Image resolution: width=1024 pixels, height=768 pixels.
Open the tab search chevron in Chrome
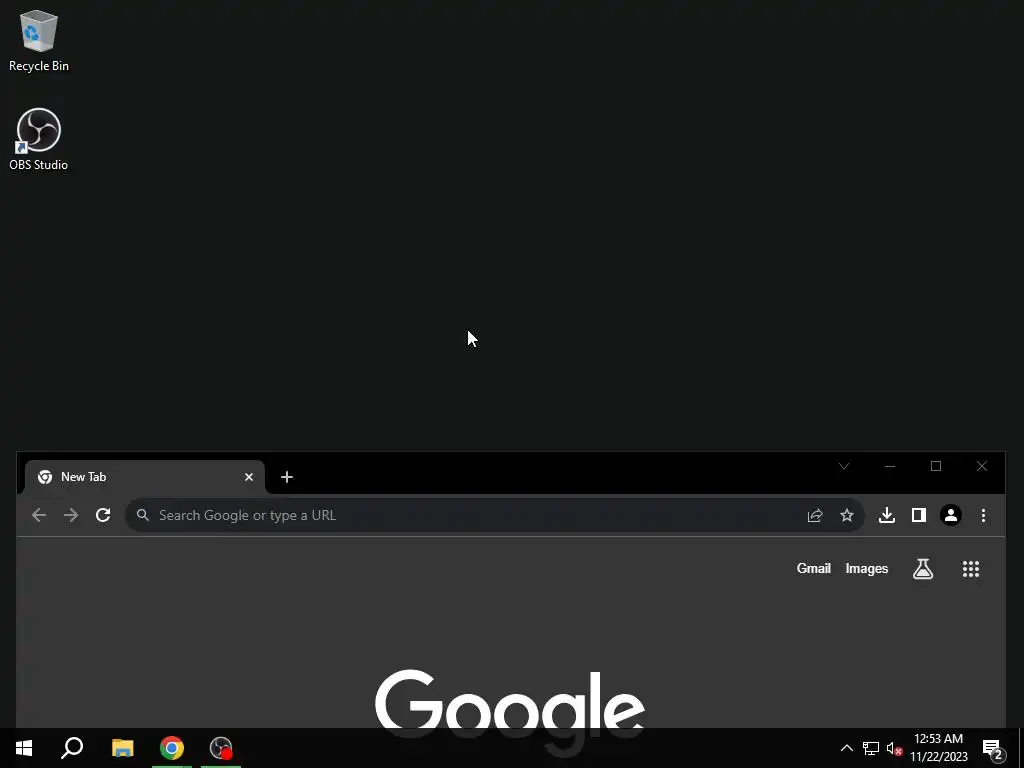click(x=844, y=466)
